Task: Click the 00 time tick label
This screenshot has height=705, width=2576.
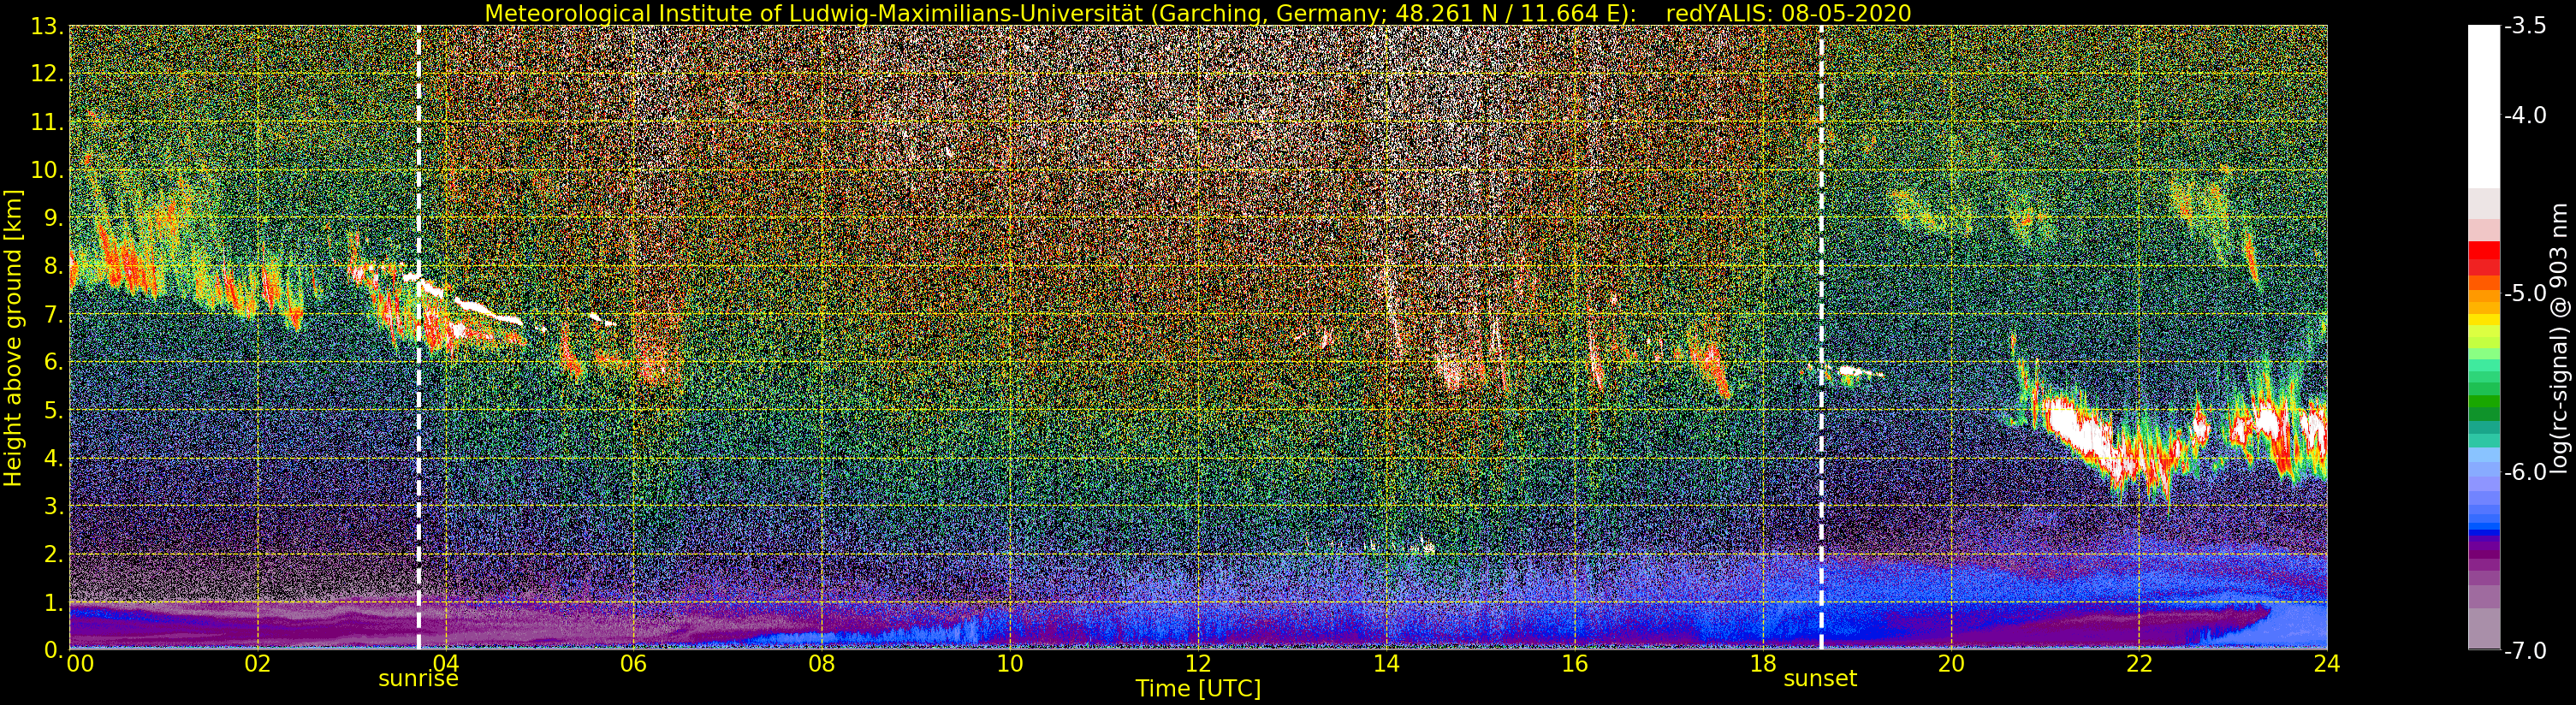Action: tap(80, 663)
